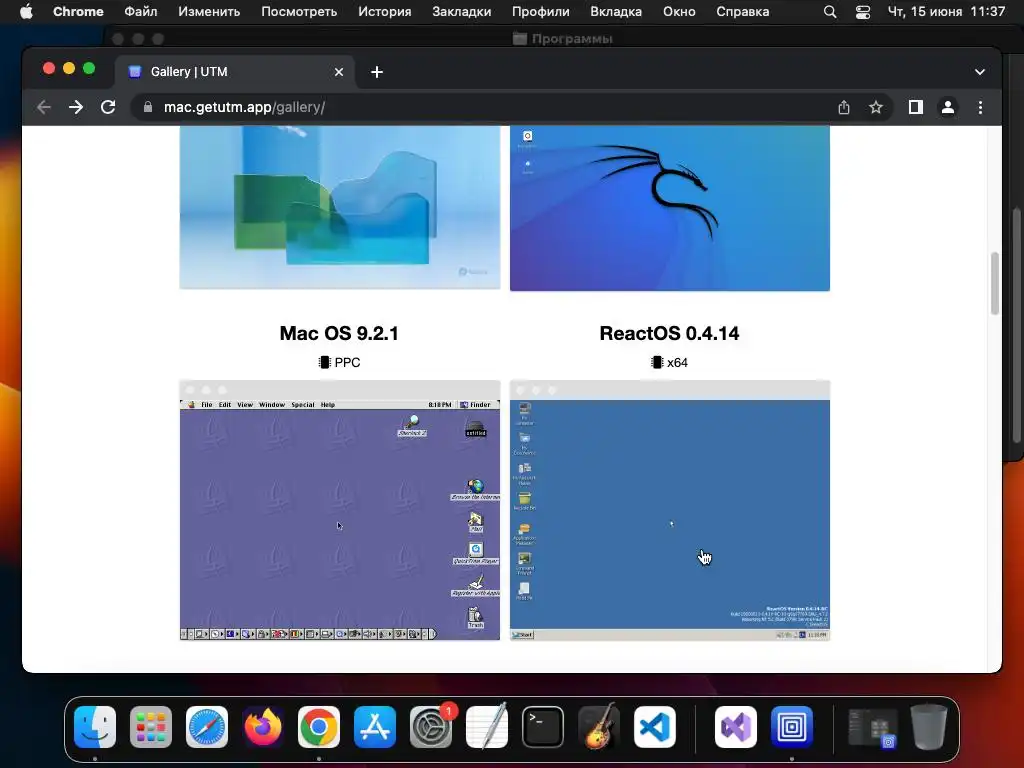Share this page via share icon
This screenshot has height=768, width=1024.
coord(844,107)
